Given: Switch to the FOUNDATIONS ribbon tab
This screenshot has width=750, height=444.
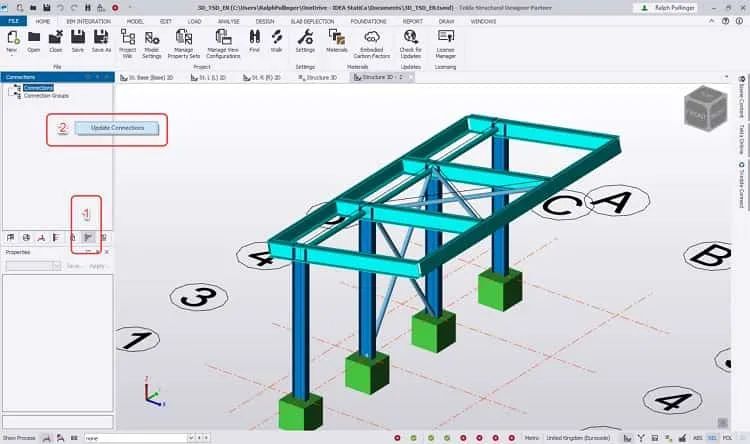Looking at the screenshot, I should tap(368, 22).
